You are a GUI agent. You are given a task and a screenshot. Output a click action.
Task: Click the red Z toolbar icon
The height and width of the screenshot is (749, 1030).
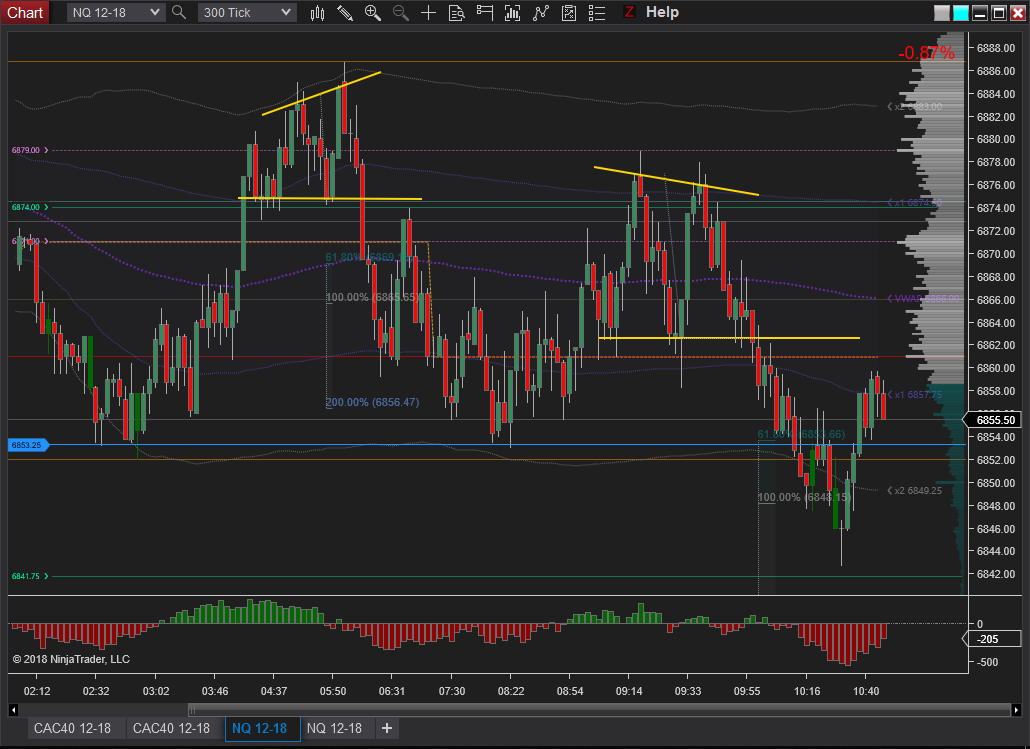coord(629,12)
